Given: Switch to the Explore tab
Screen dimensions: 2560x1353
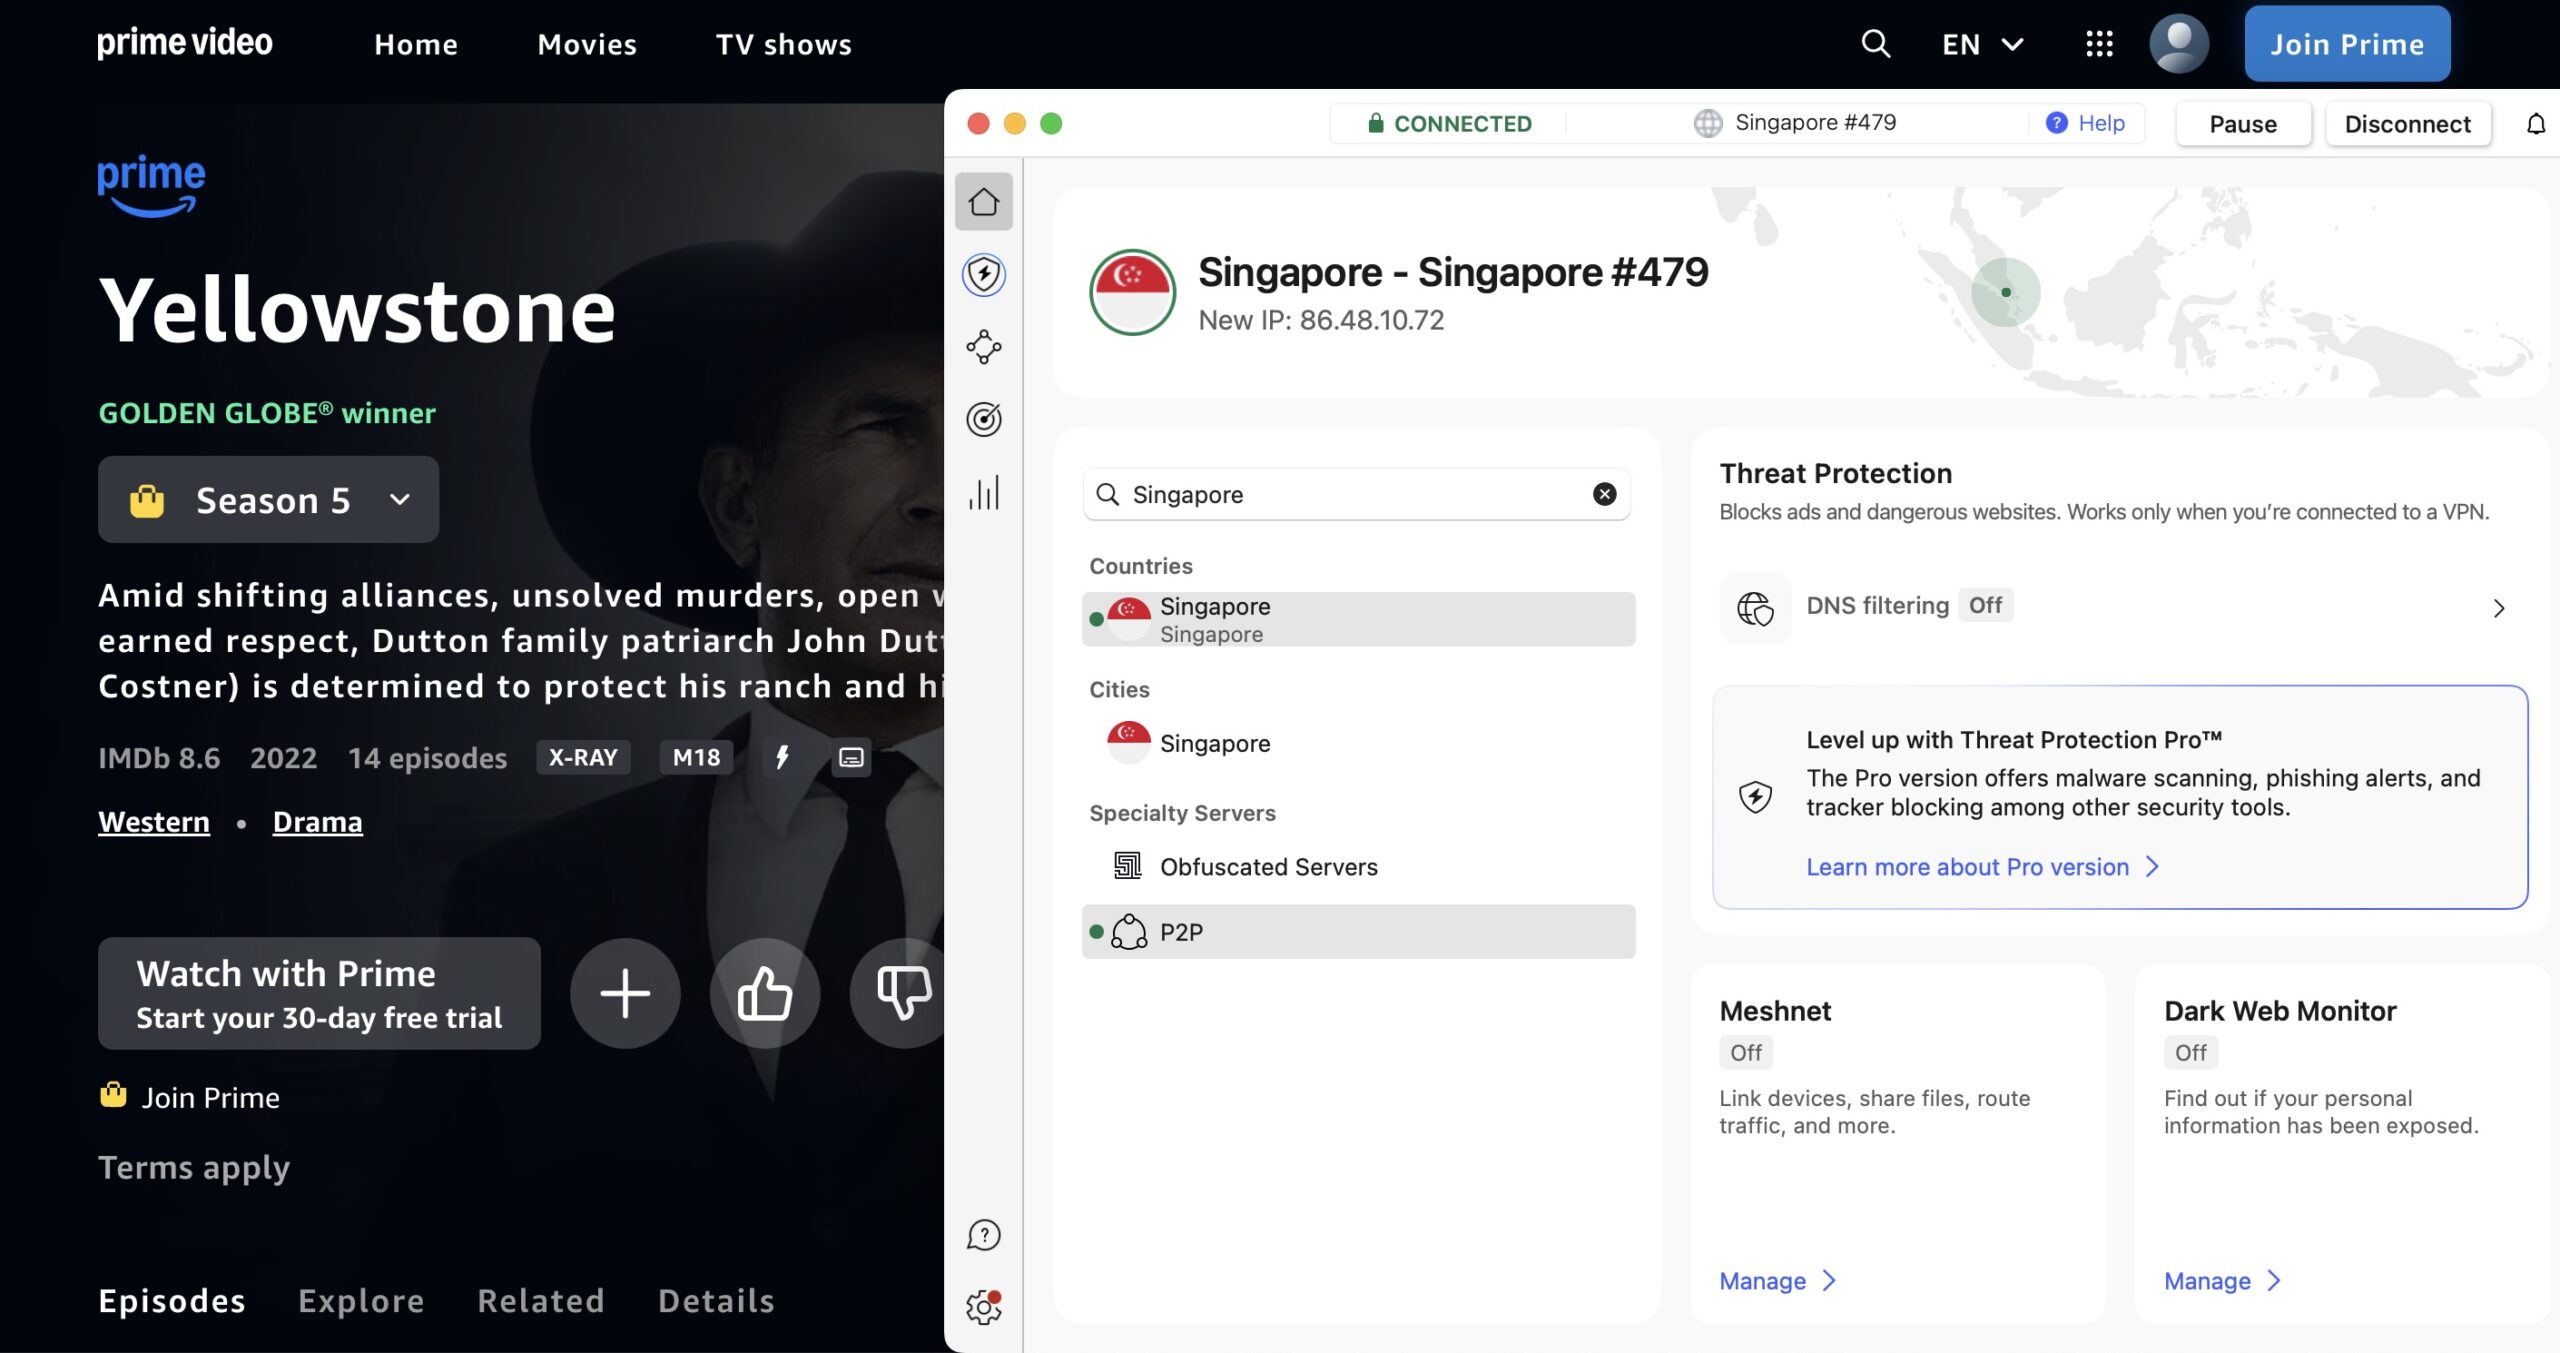Looking at the screenshot, I should click(361, 1300).
